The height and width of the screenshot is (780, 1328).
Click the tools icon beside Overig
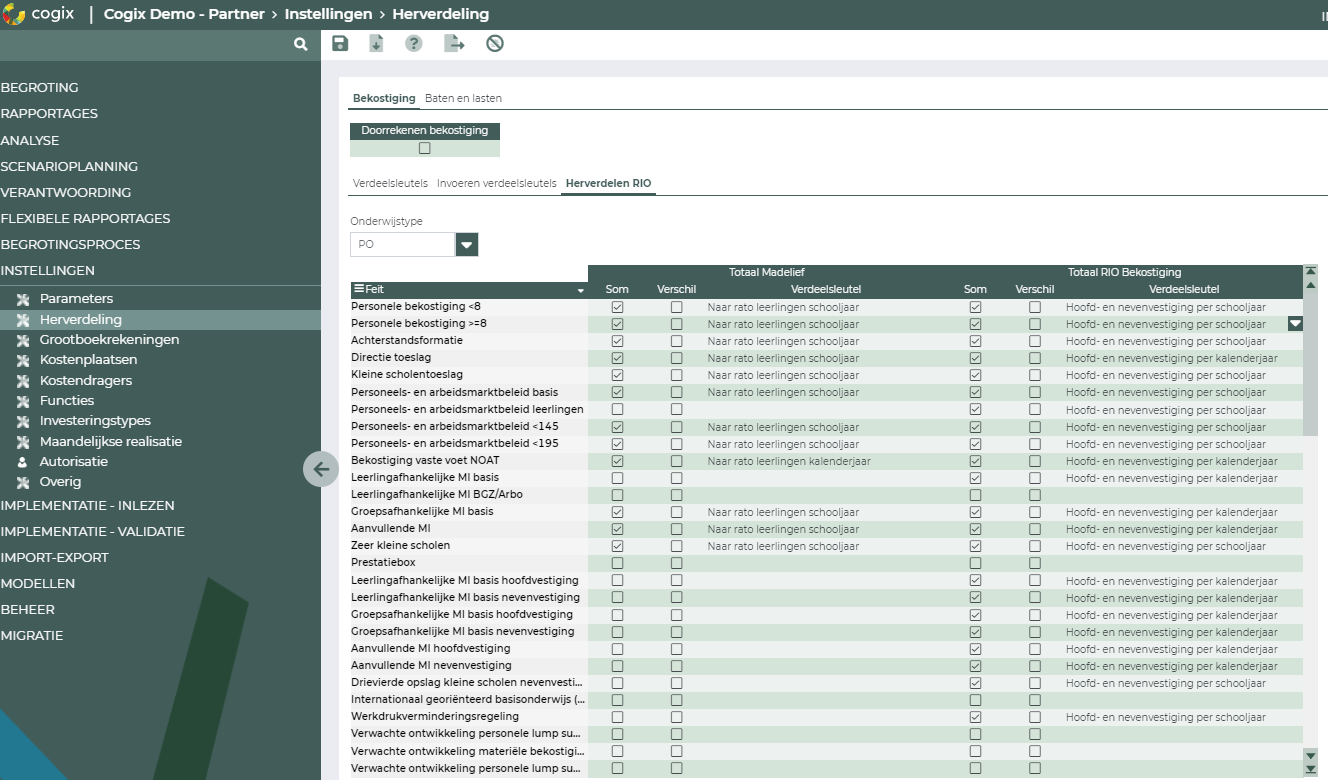pyautogui.click(x=23, y=482)
